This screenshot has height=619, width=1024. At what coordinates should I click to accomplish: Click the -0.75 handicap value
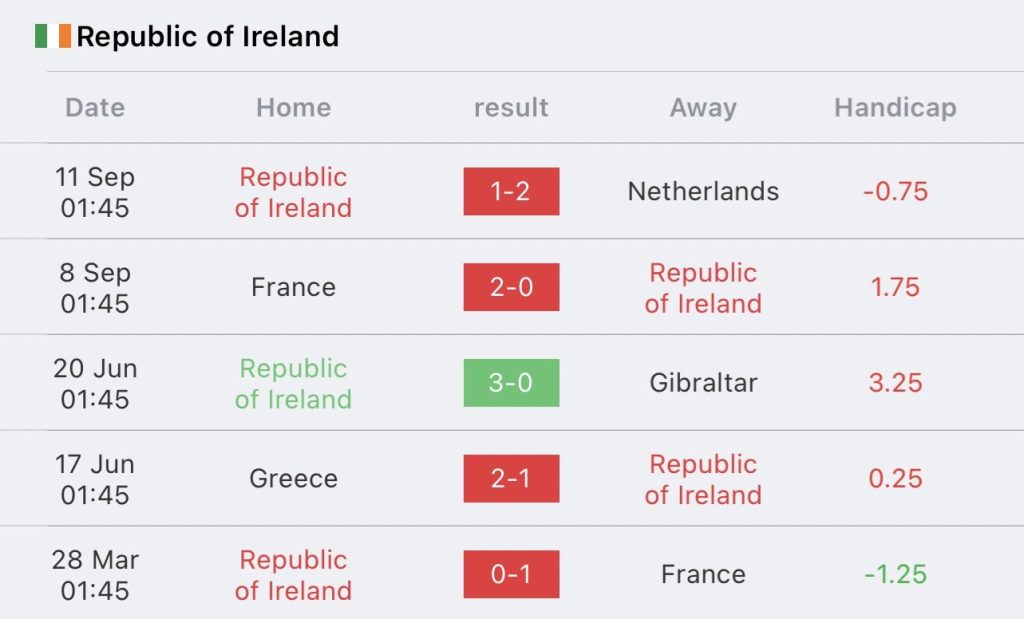point(895,191)
